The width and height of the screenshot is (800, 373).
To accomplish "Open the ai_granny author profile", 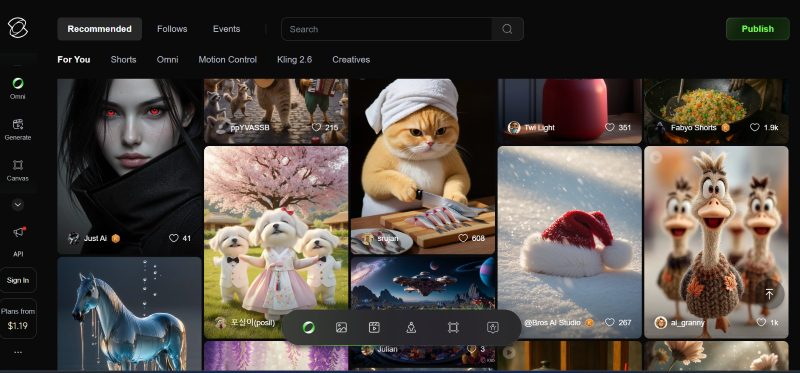I will pyautogui.click(x=680, y=322).
